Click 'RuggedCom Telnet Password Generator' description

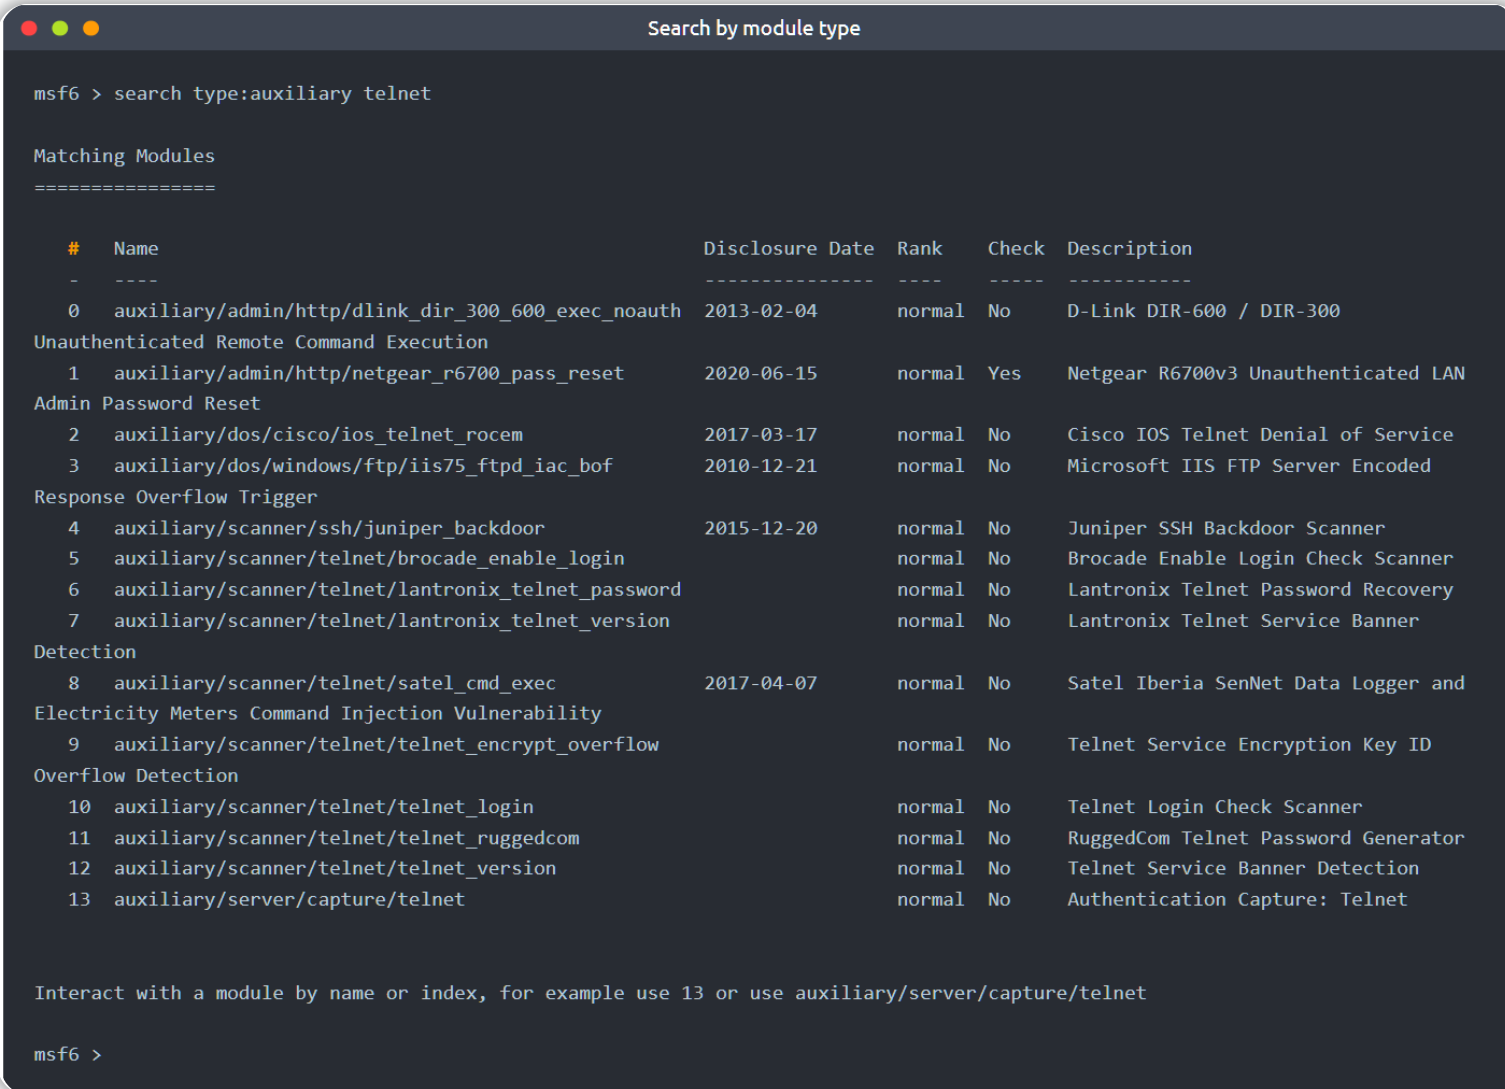tap(1265, 838)
